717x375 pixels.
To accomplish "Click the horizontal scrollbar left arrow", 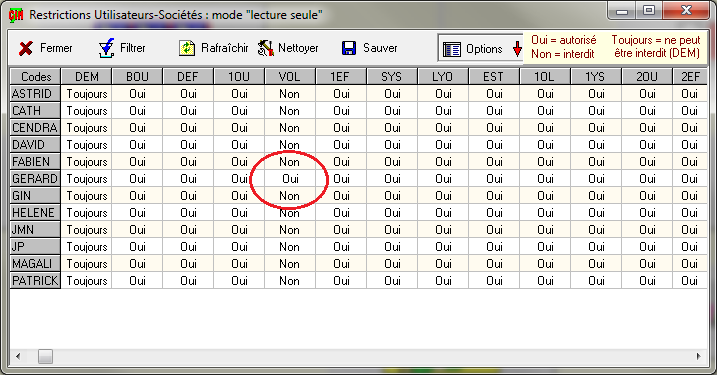I will click(18, 356).
